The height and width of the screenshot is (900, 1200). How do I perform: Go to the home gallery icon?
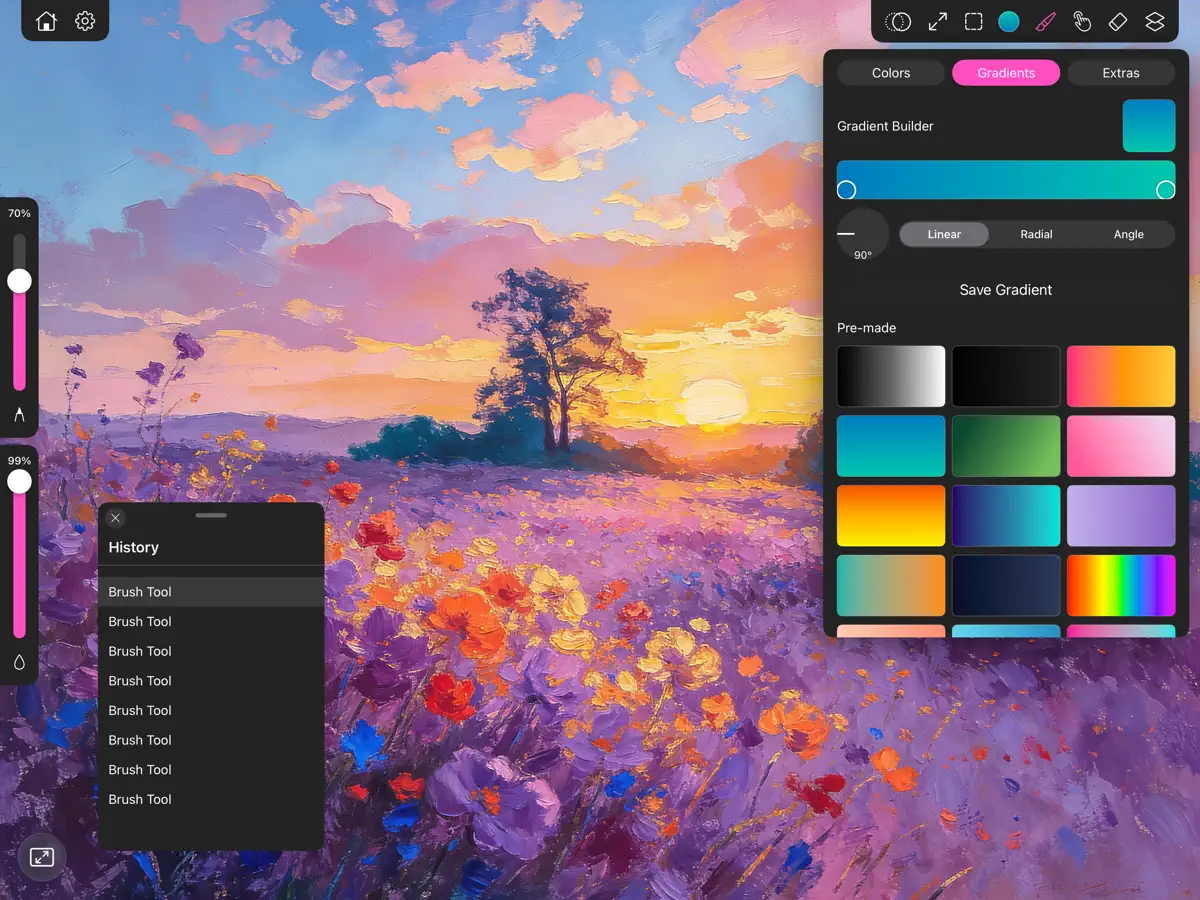pyautogui.click(x=46, y=21)
